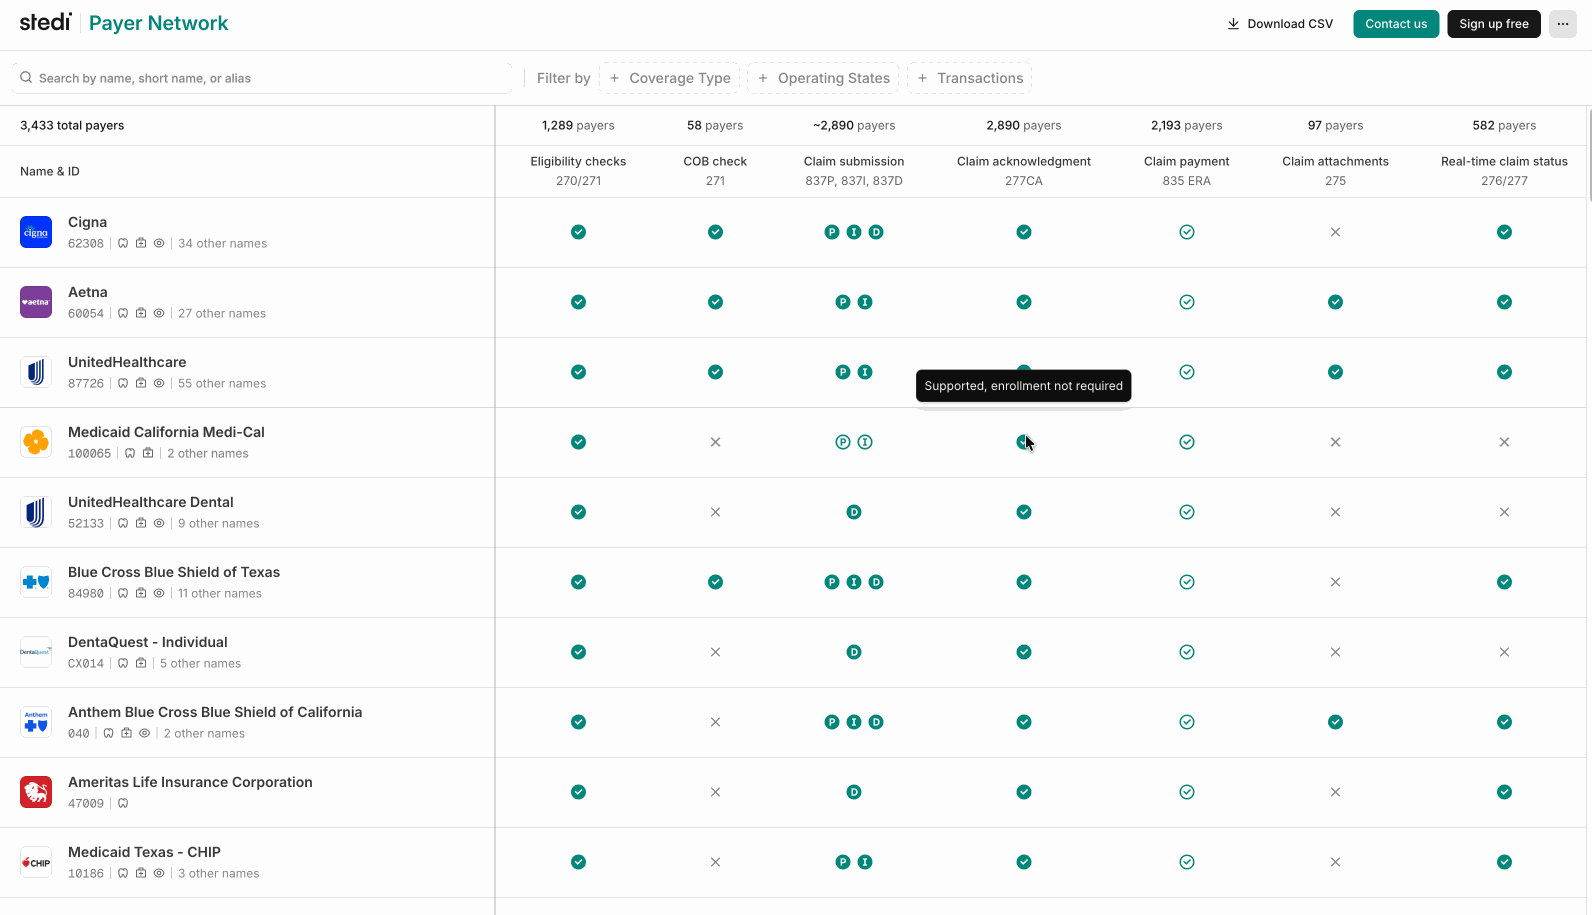
Task: Click UnitedHealthcare's claim payment outlined checkmark
Action: [1187, 372]
